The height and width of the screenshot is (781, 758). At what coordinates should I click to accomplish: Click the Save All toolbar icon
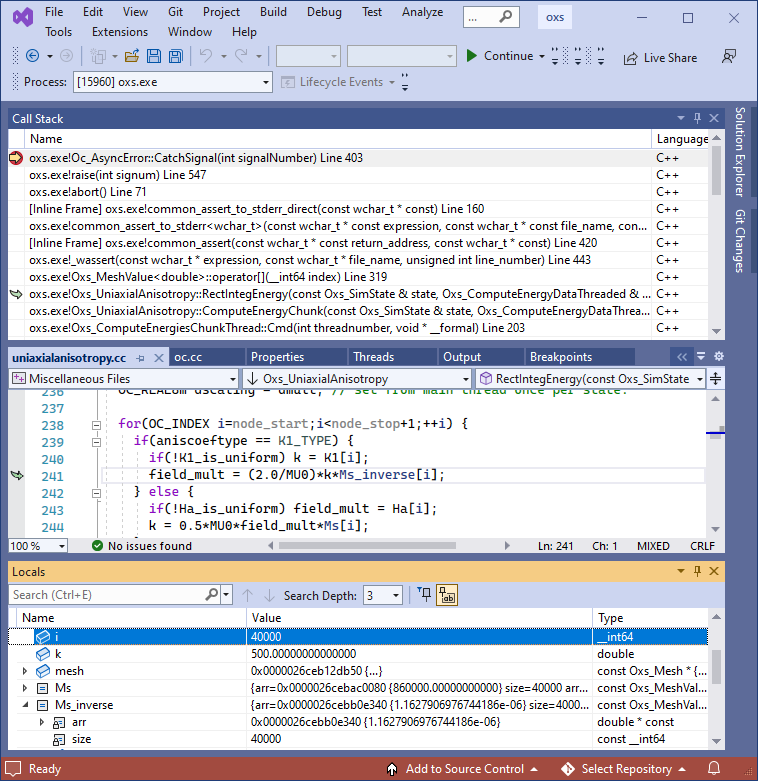pyautogui.click(x=173, y=57)
